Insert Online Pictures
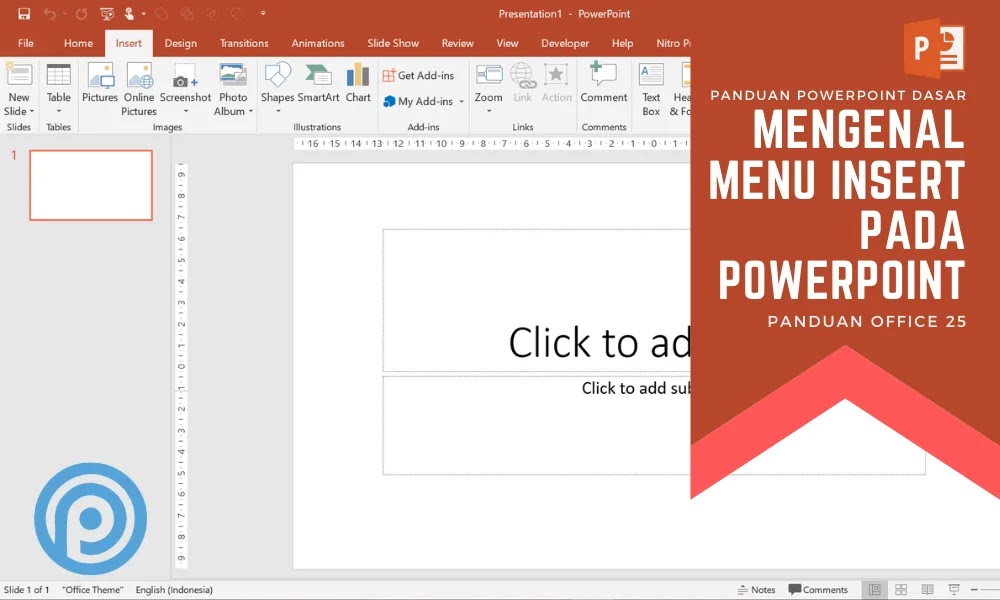Image resolution: width=1000 pixels, height=600 pixels. click(x=139, y=89)
